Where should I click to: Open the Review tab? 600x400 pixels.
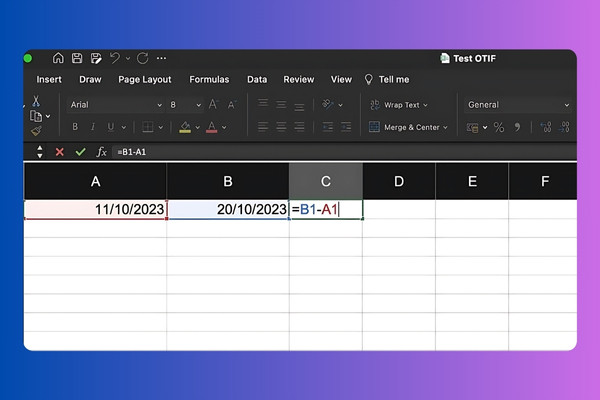(299, 79)
